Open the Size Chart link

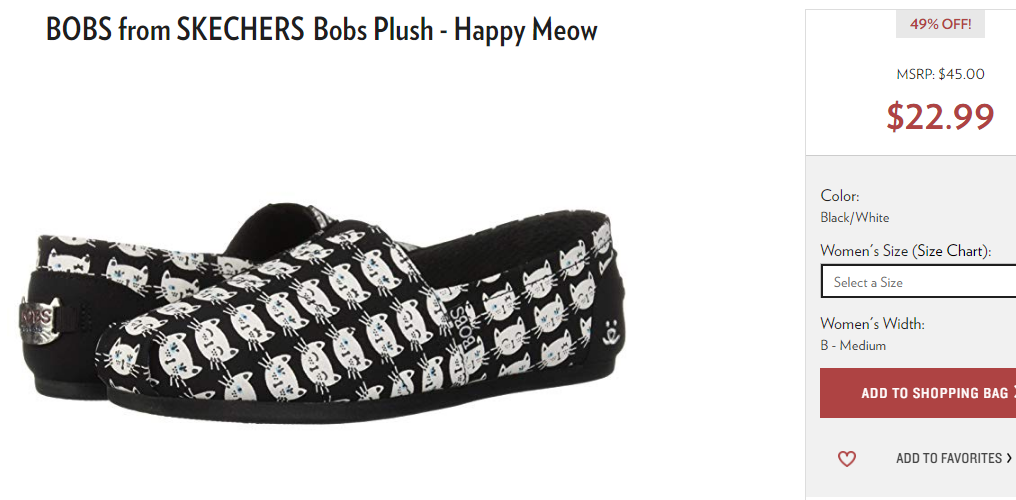(x=951, y=251)
